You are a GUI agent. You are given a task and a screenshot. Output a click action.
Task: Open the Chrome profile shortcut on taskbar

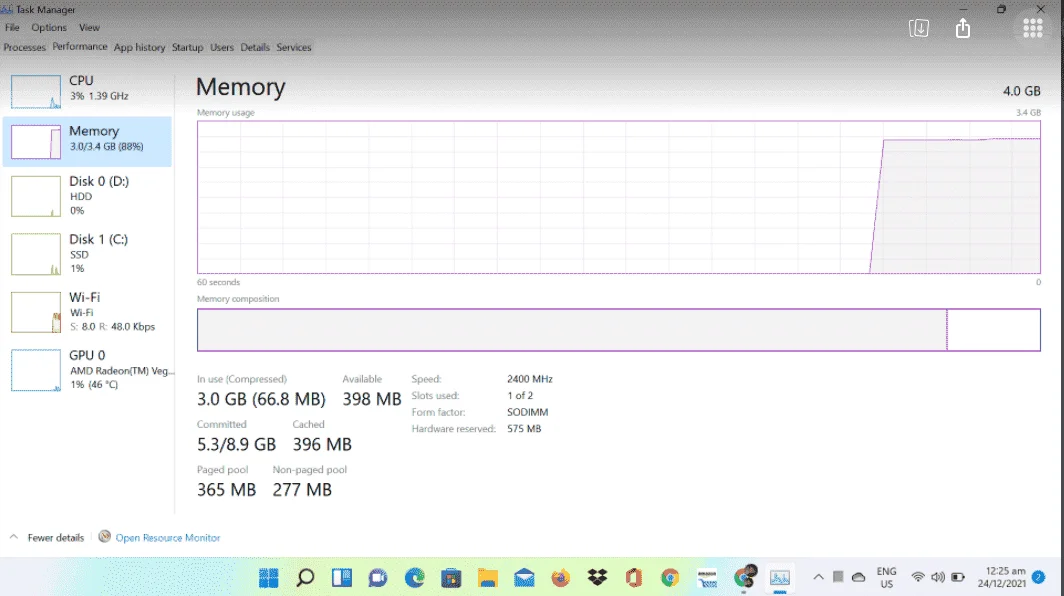pyautogui.click(x=744, y=576)
